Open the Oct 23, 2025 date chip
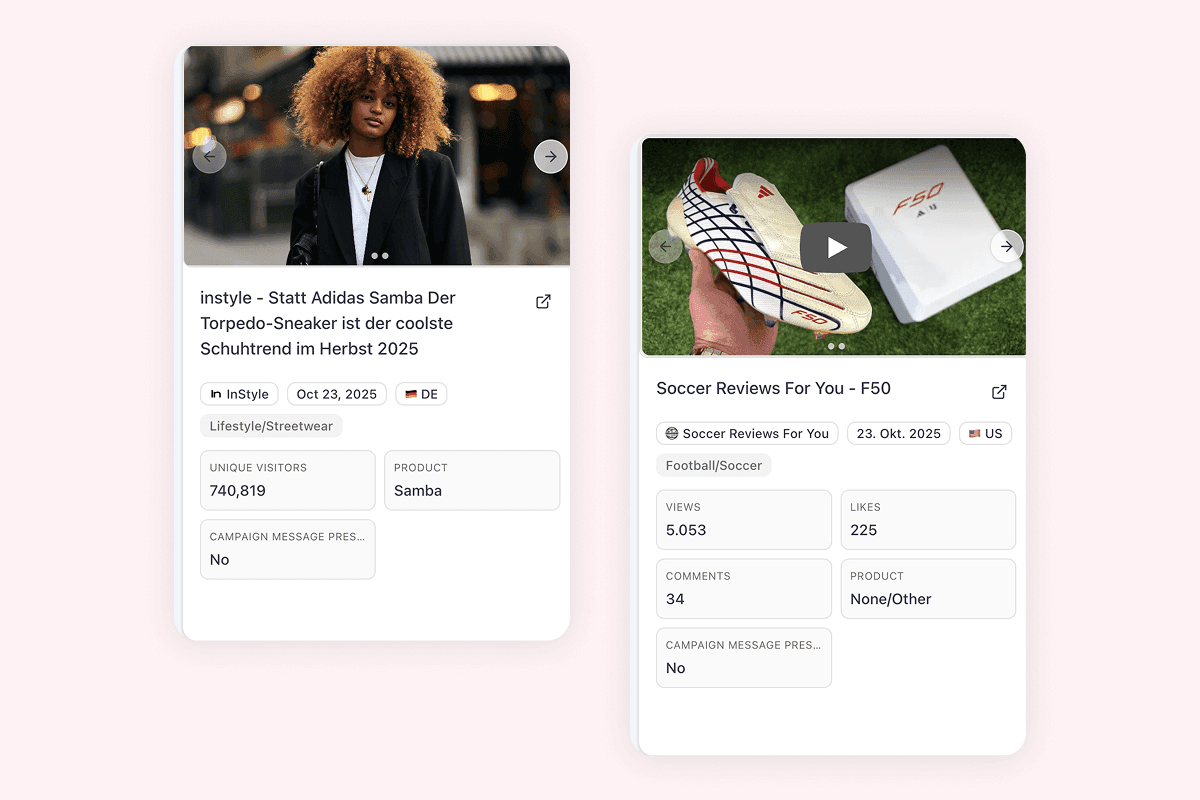This screenshot has height=800, width=1200. click(336, 394)
